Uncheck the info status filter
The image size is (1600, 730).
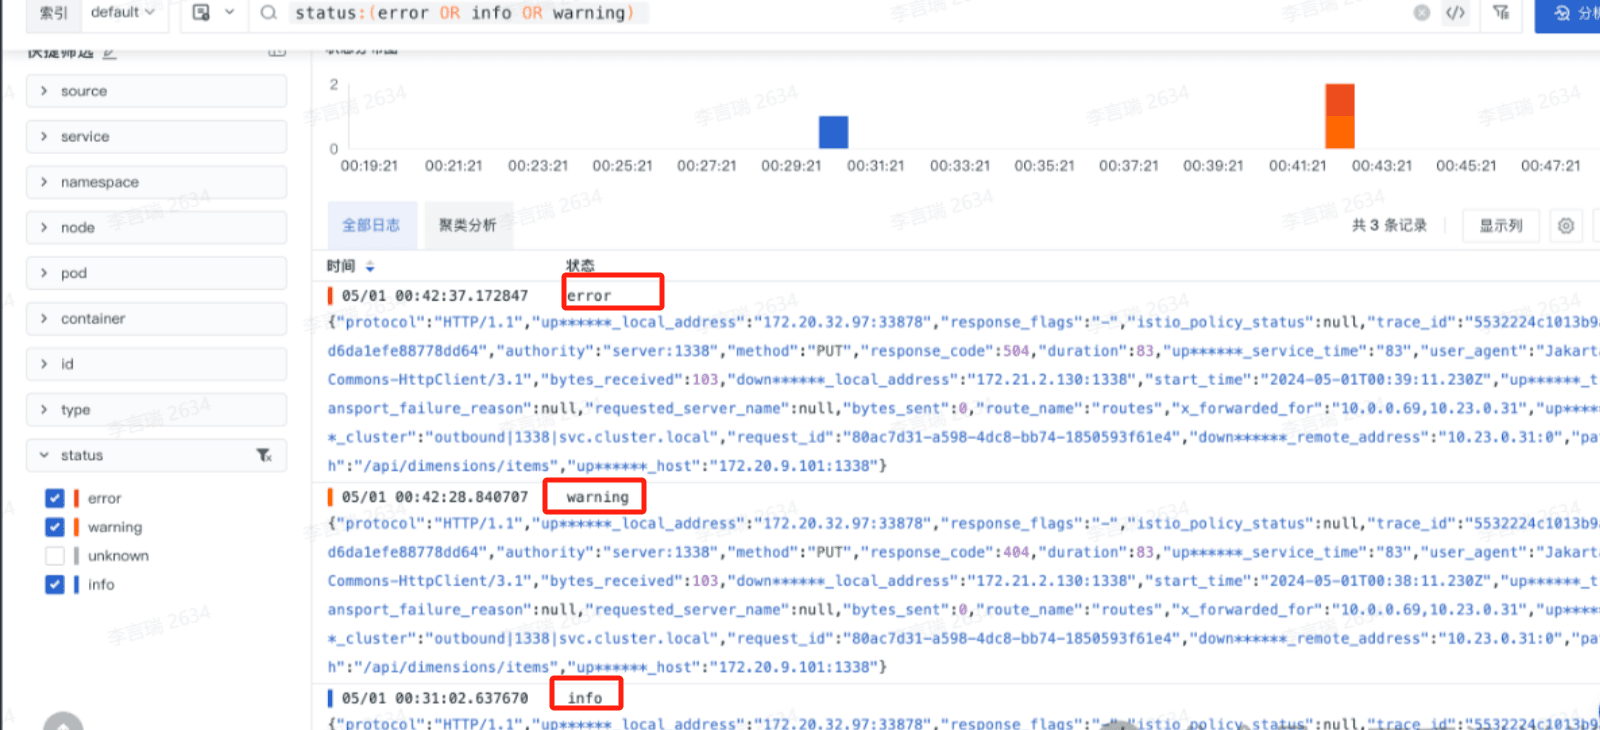55,584
